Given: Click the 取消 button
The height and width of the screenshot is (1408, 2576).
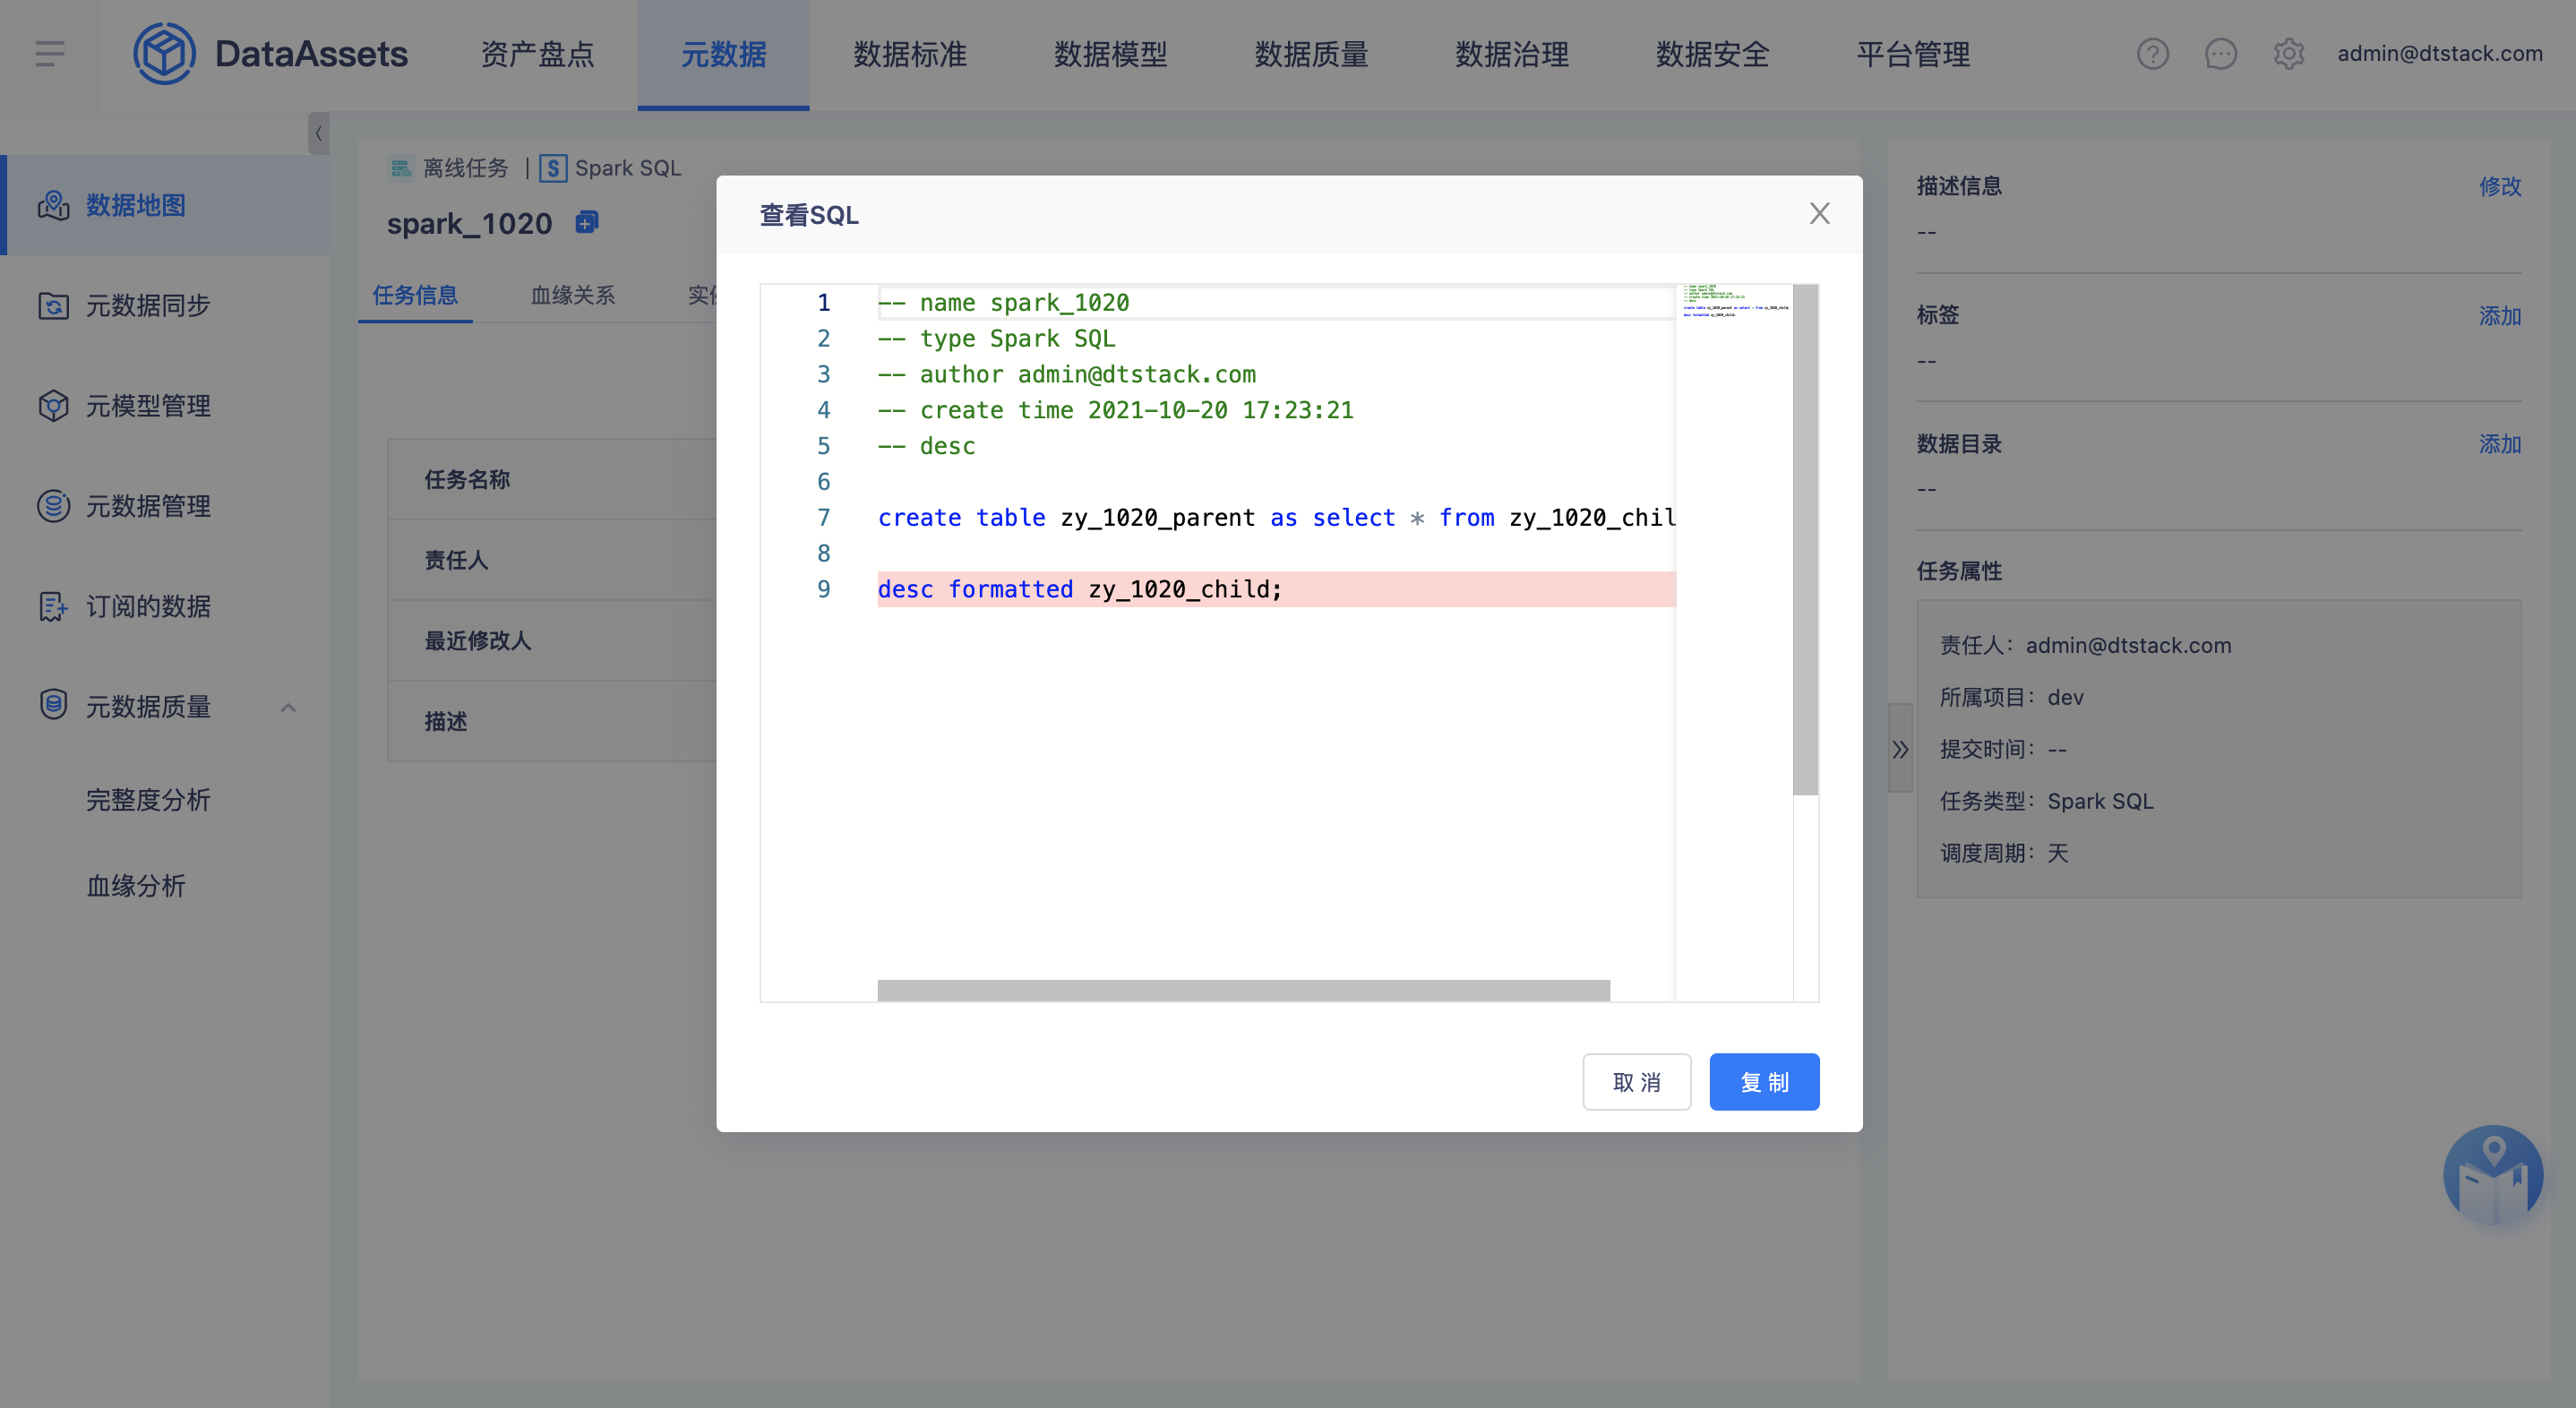Looking at the screenshot, I should pyautogui.click(x=1636, y=1081).
